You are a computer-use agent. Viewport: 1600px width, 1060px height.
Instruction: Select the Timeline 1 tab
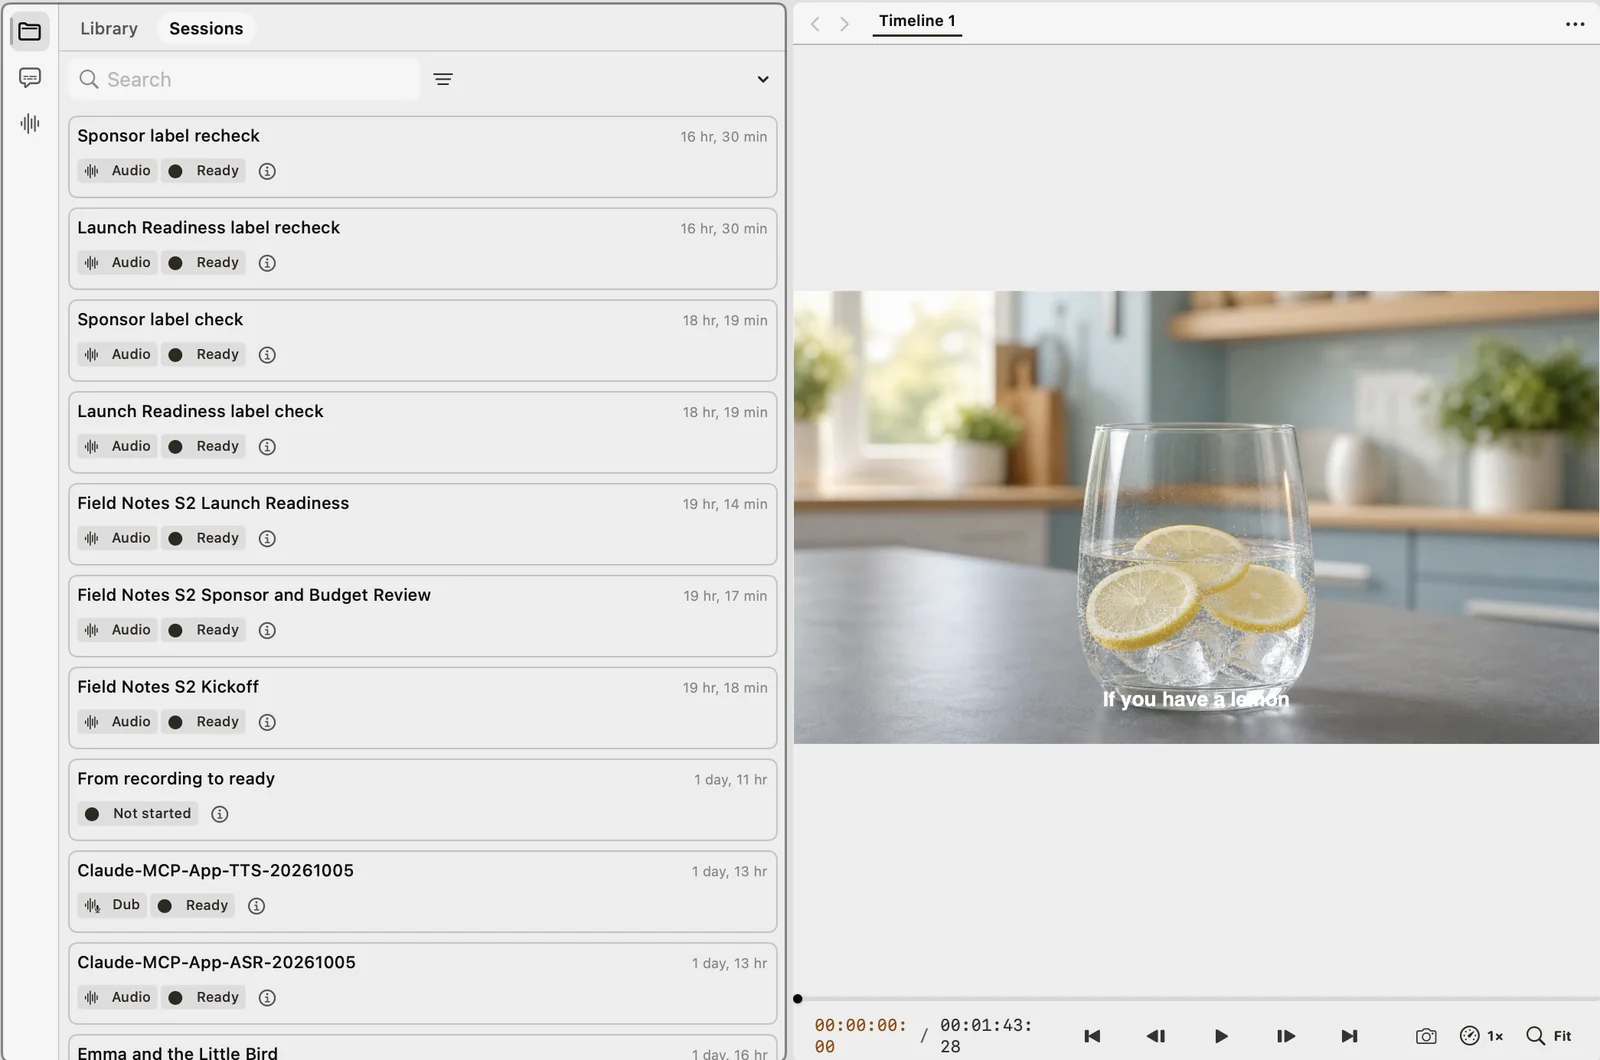pyautogui.click(x=917, y=21)
